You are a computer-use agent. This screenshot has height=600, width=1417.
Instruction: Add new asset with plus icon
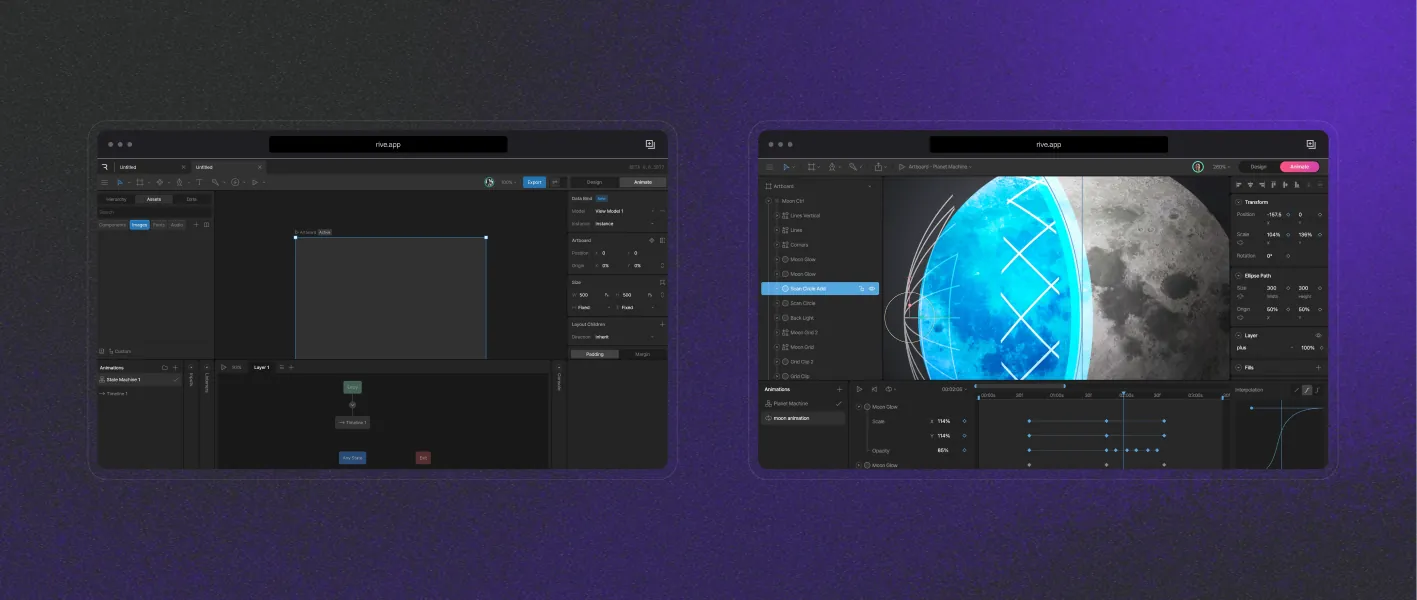click(196, 225)
